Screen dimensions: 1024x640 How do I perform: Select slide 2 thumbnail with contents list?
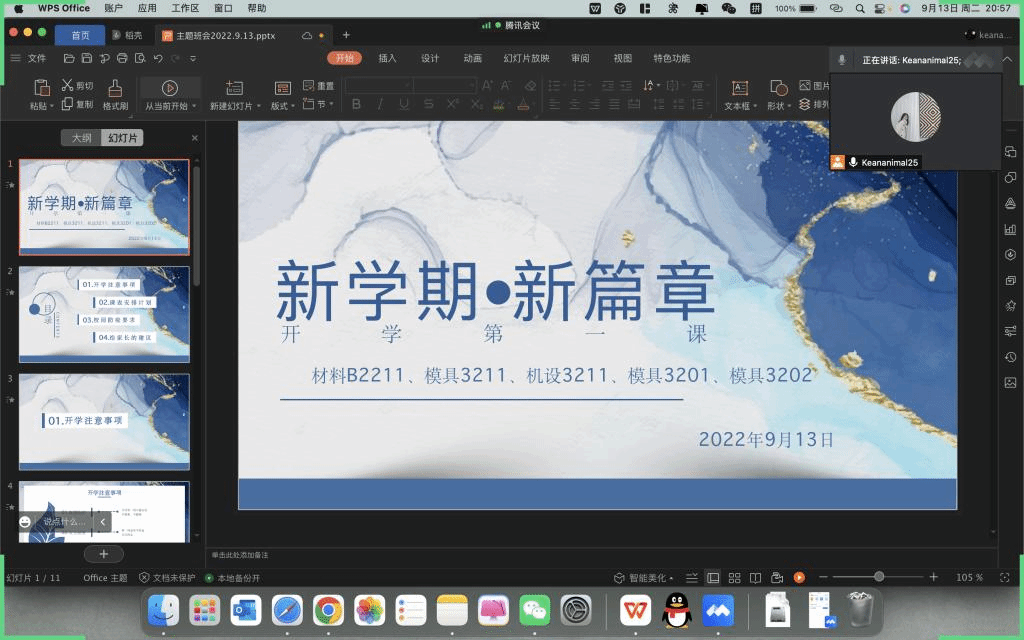pyautogui.click(x=104, y=313)
